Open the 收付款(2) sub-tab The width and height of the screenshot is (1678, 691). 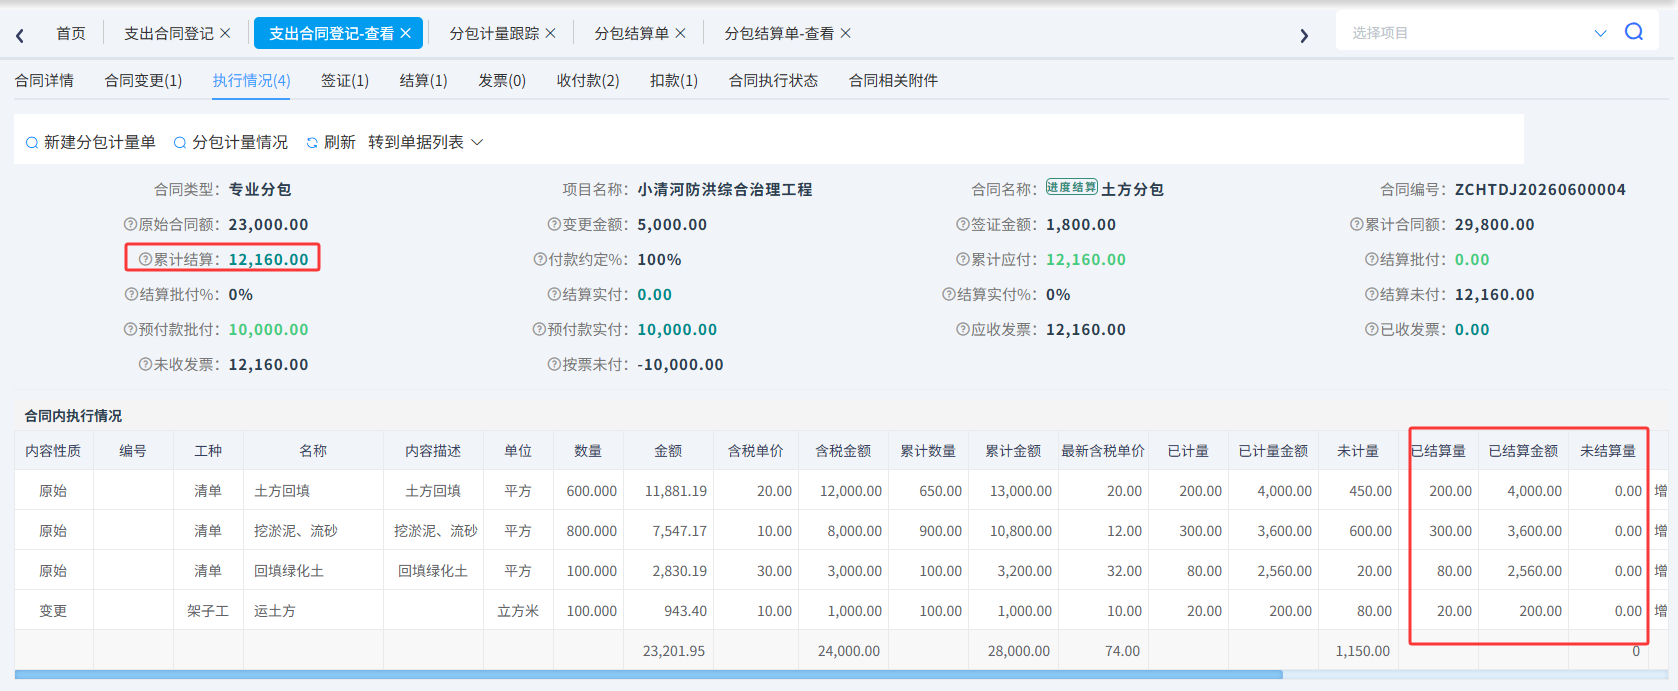point(588,81)
